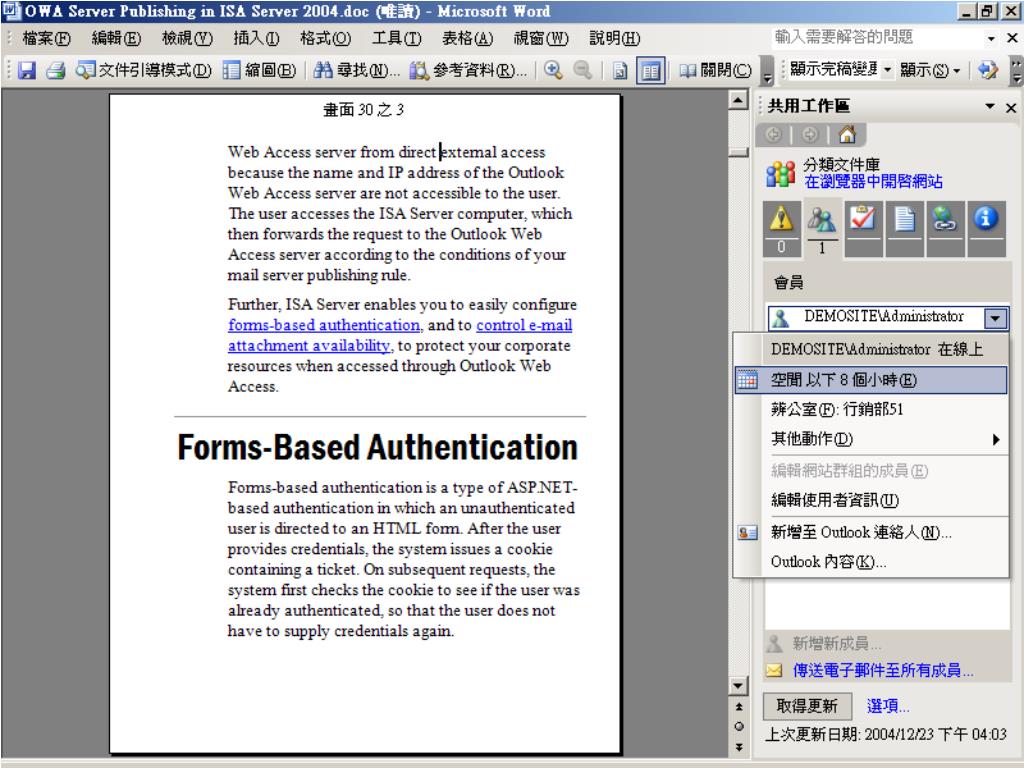Click 在瀏覽器中開啟網站 link
Screen dimensions: 1024x768
pyautogui.click(x=873, y=182)
